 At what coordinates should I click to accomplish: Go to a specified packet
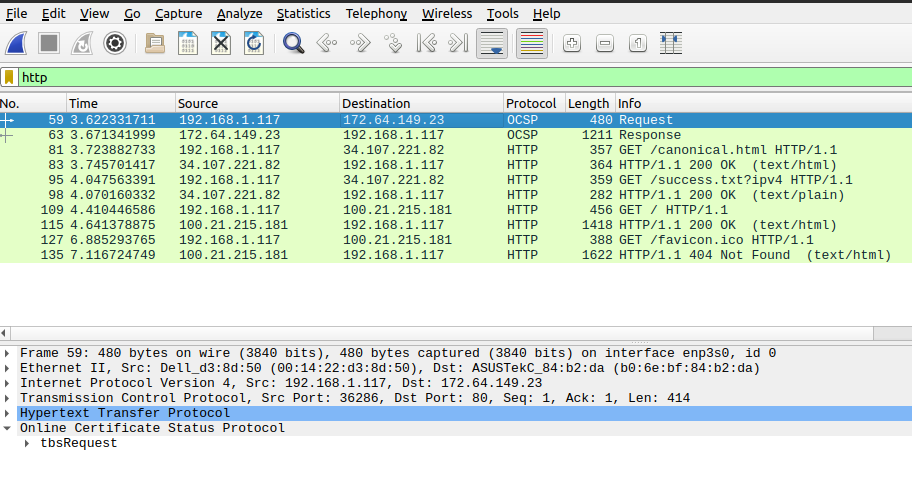tap(393, 43)
